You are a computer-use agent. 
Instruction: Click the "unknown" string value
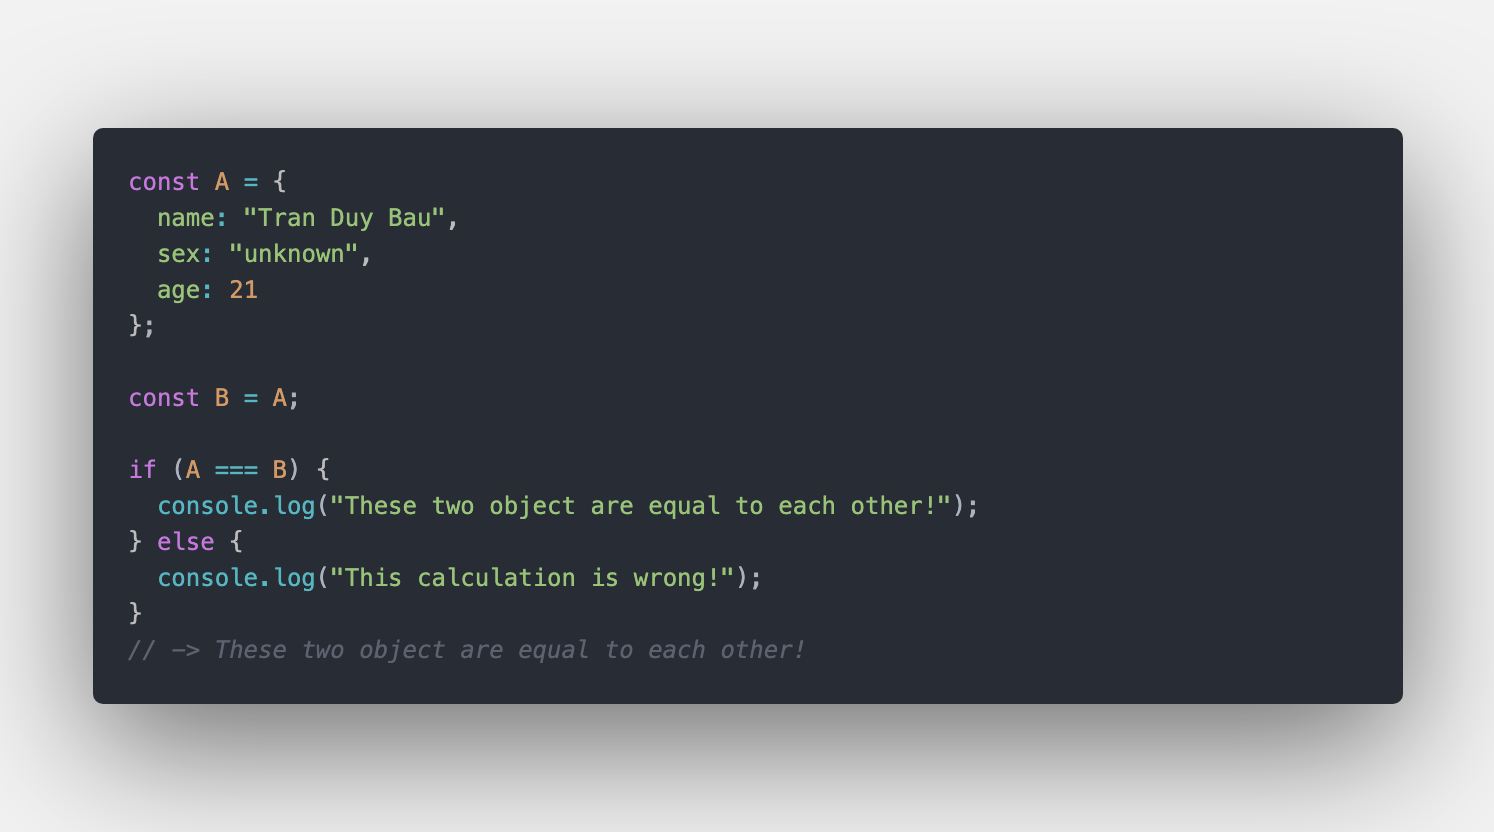click(294, 254)
